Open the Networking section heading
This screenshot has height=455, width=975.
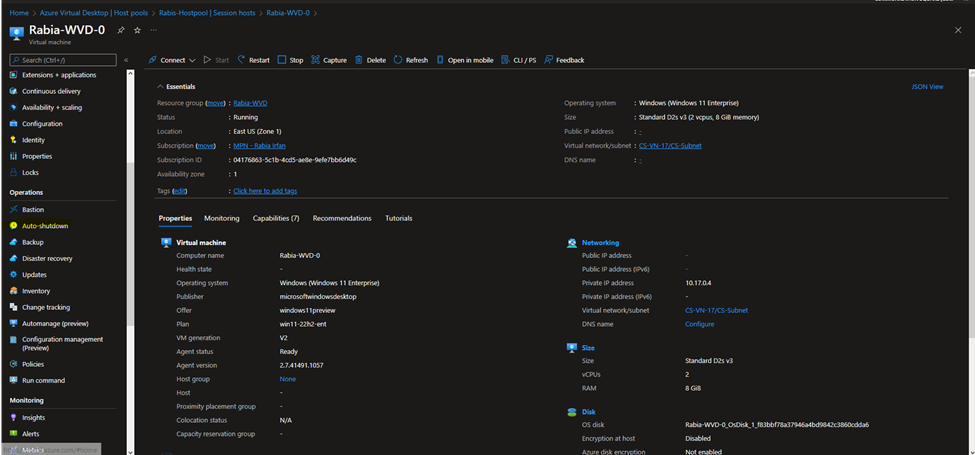pyautogui.click(x=600, y=243)
